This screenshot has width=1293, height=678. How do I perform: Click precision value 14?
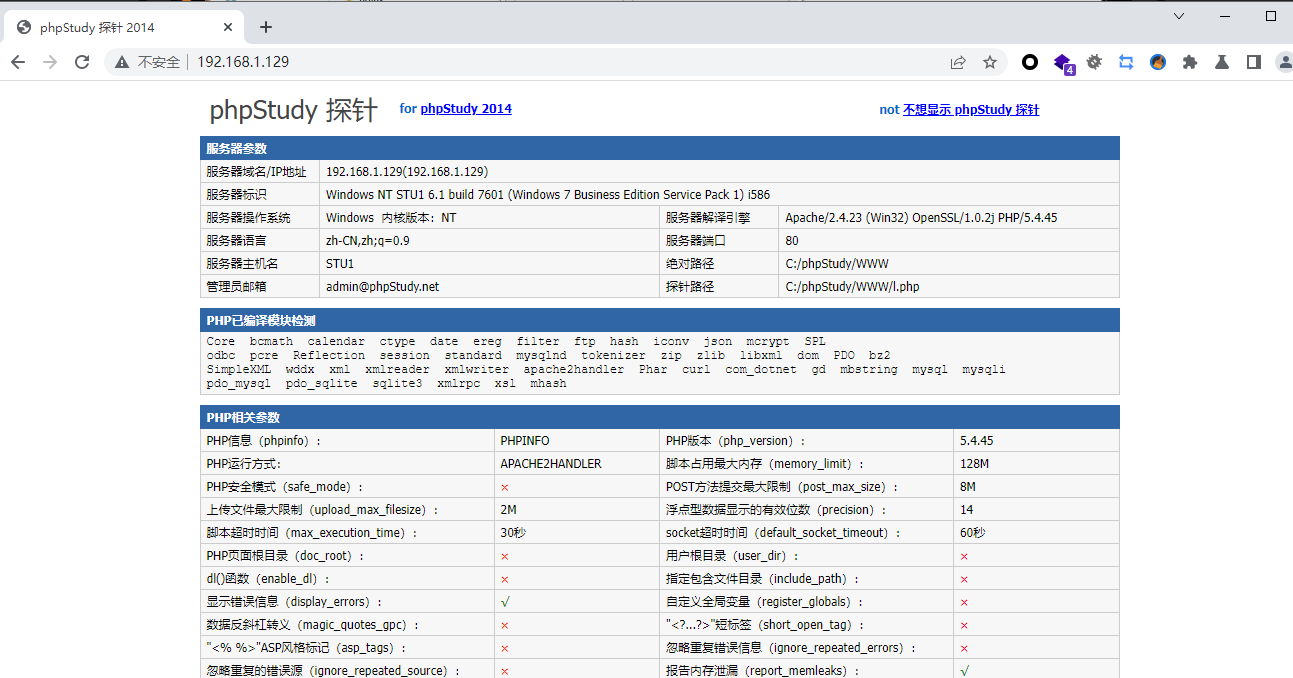point(966,510)
